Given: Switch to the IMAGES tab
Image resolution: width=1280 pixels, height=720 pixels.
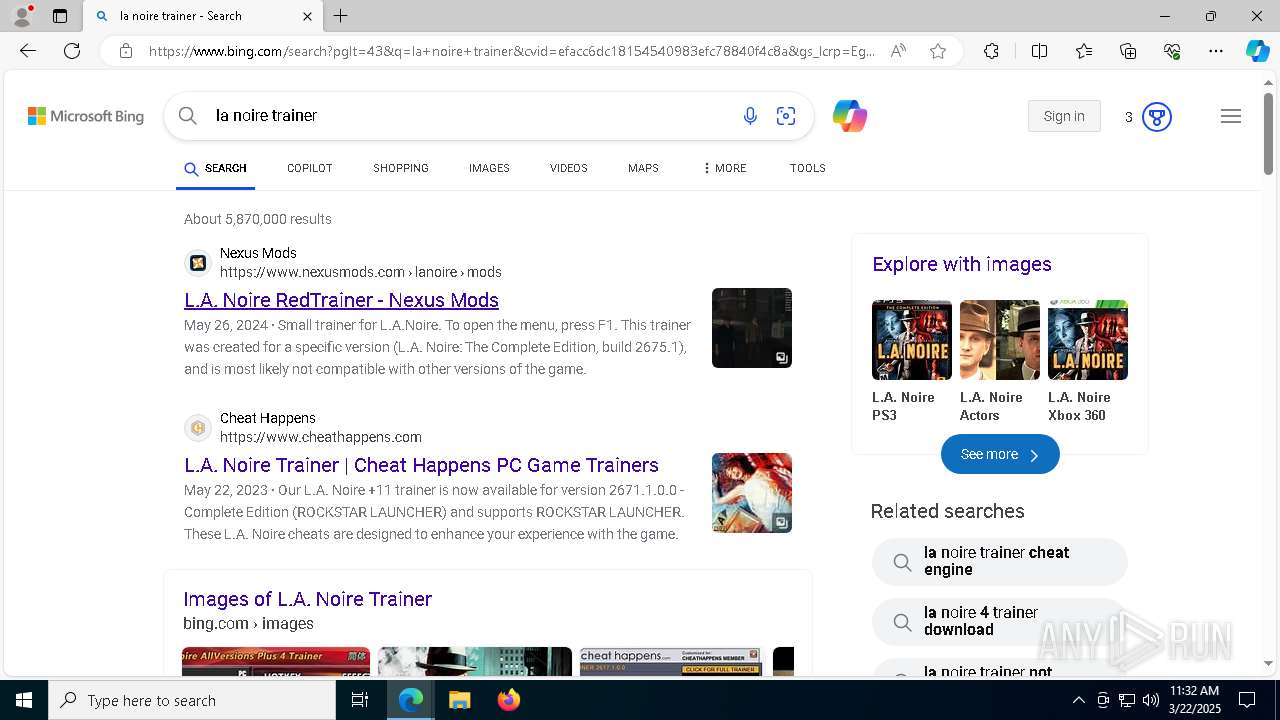Looking at the screenshot, I should [489, 168].
